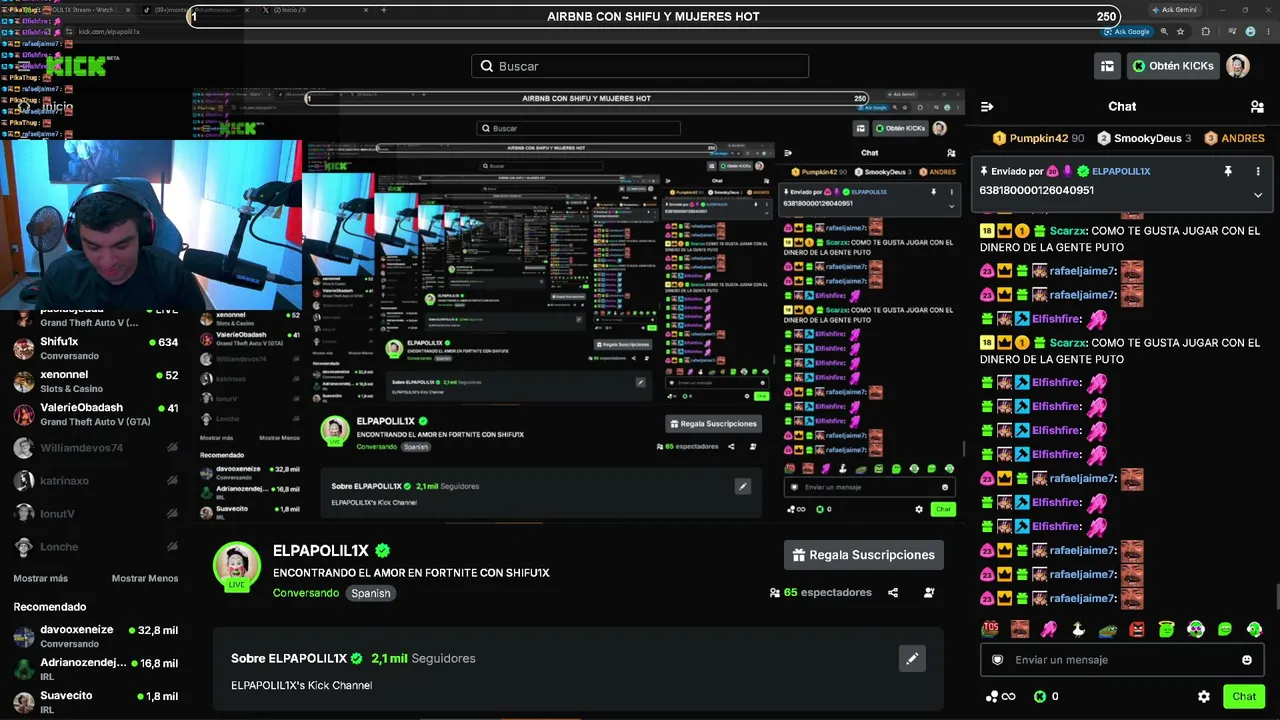Open Shifu1x channel in sidebar
The height and width of the screenshot is (720, 1280).
[96, 348]
